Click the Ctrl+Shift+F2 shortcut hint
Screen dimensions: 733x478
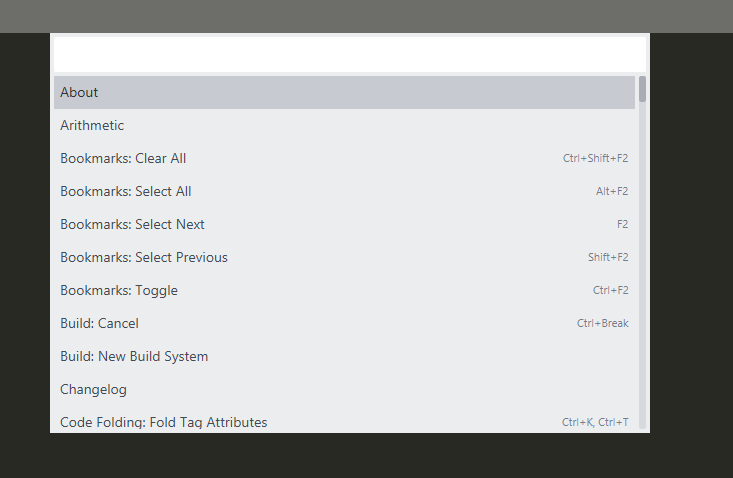[x=595, y=158]
